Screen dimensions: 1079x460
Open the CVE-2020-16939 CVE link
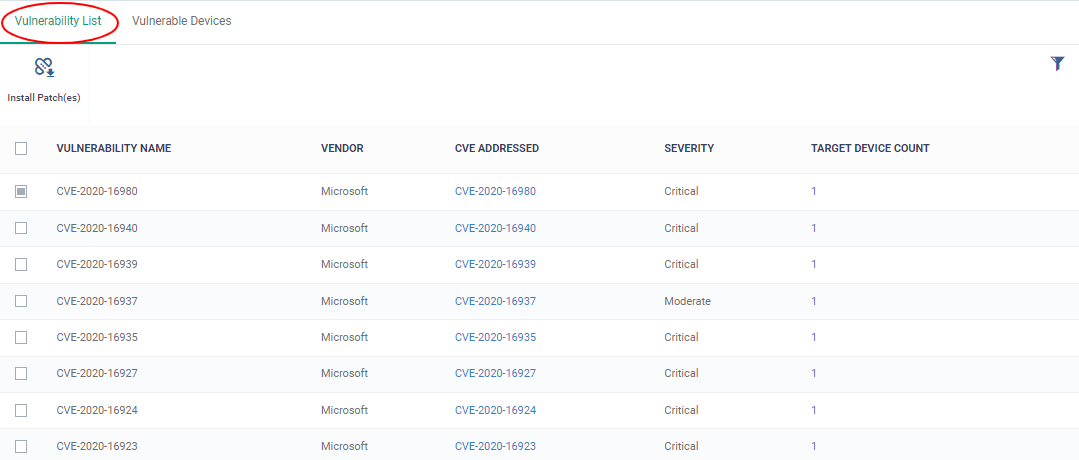tap(495, 264)
